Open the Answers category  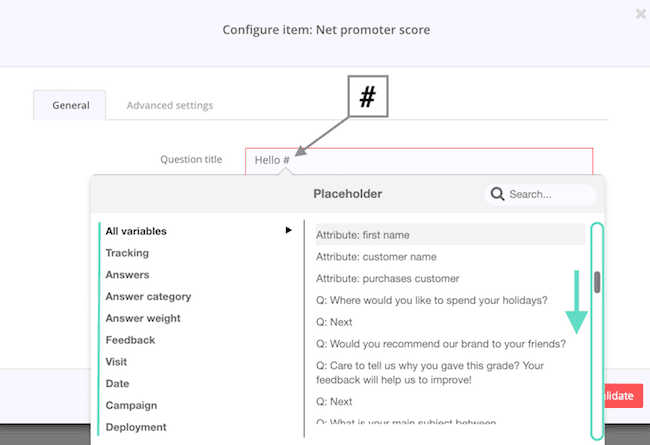click(x=127, y=275)
